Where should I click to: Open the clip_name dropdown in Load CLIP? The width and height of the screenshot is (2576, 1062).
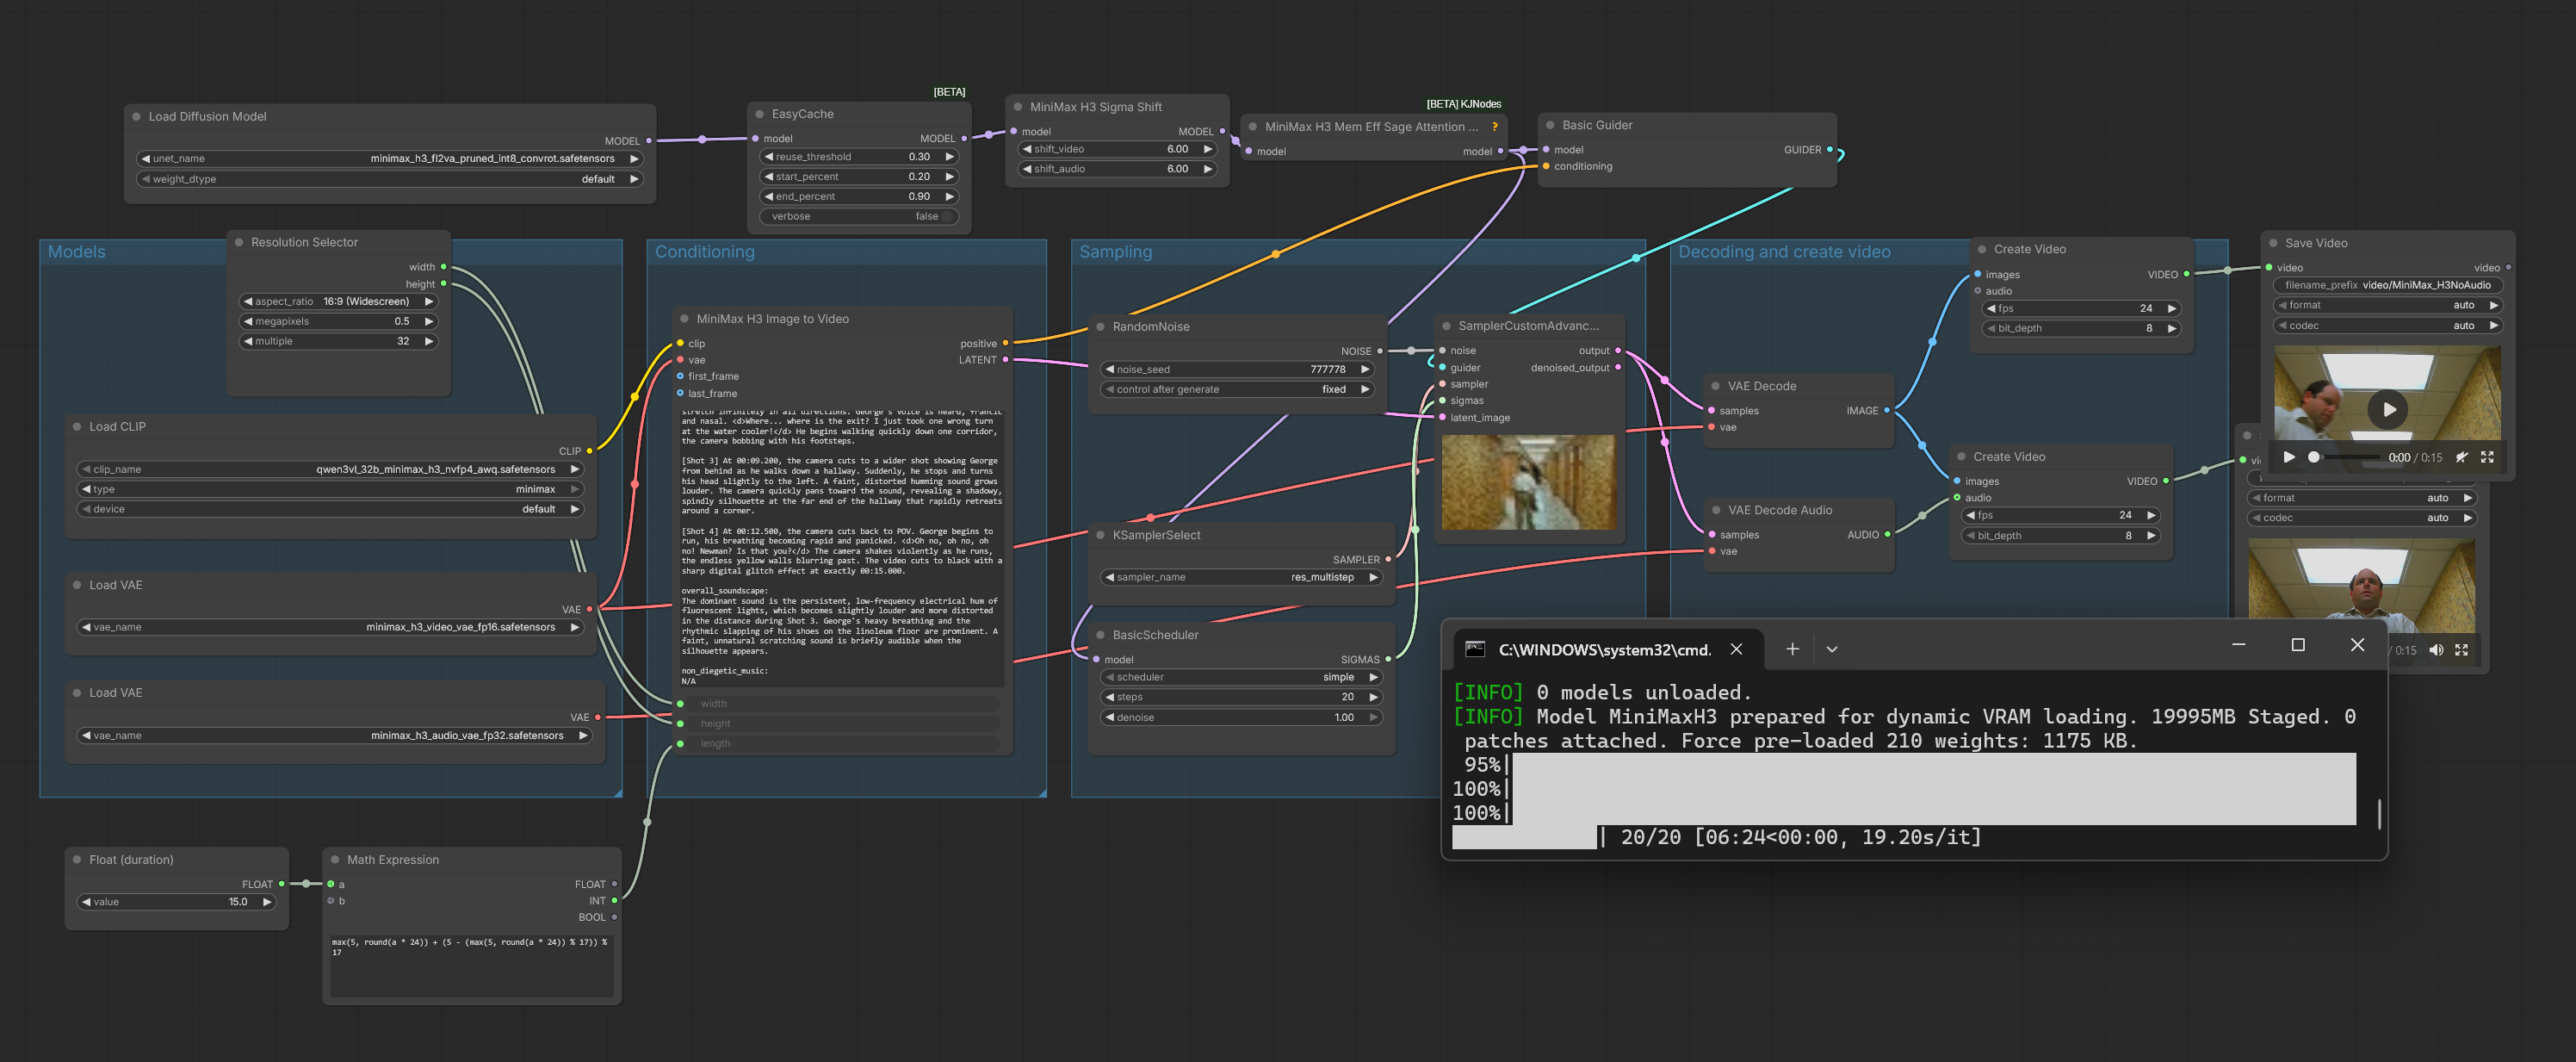pyautogui.click(x=330, y=469)
